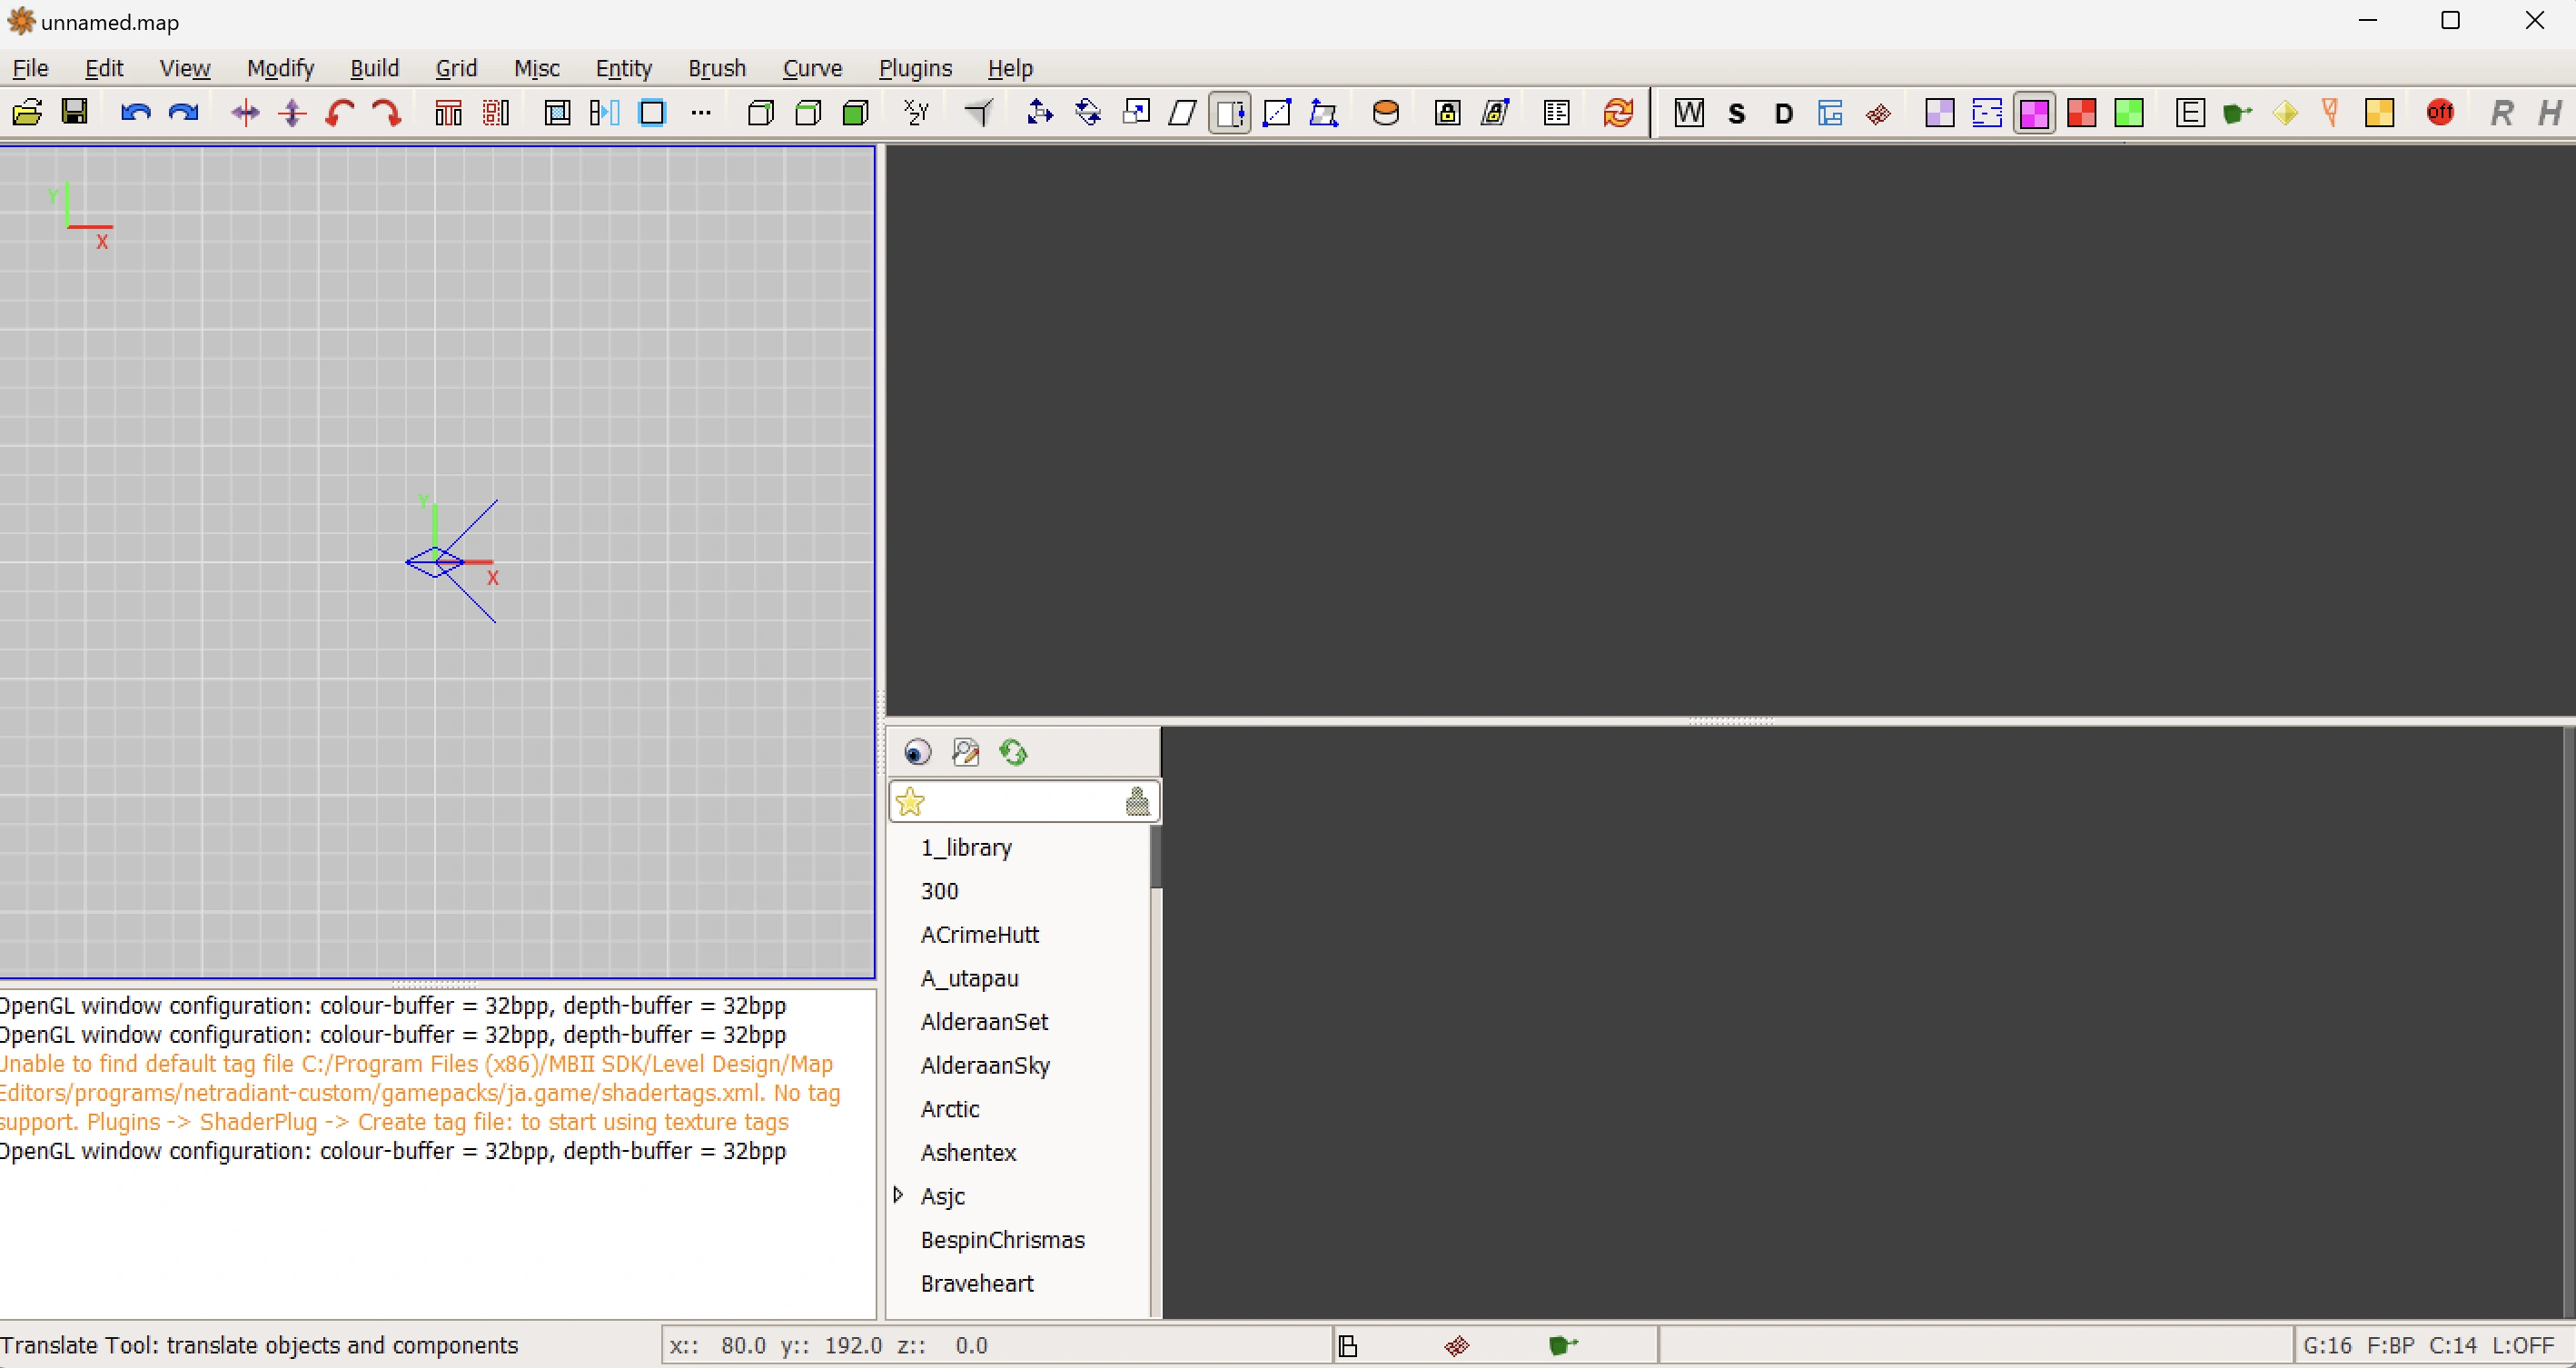Click the red rotate clockwise arrow
Screen dimensions: 2576x1368
[387, 112]
